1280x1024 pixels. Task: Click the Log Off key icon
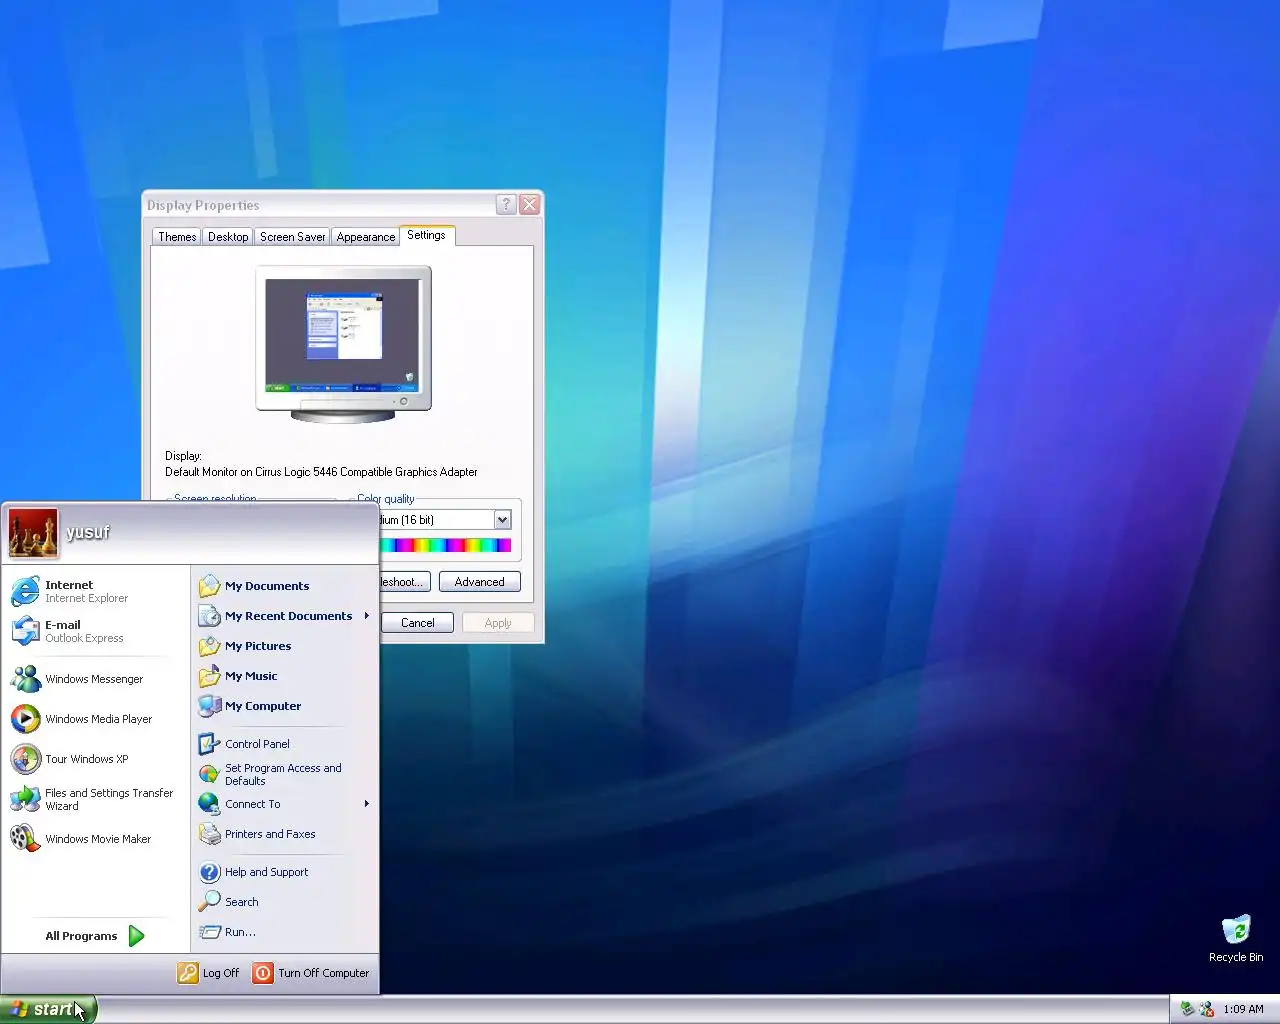point(188,973)
